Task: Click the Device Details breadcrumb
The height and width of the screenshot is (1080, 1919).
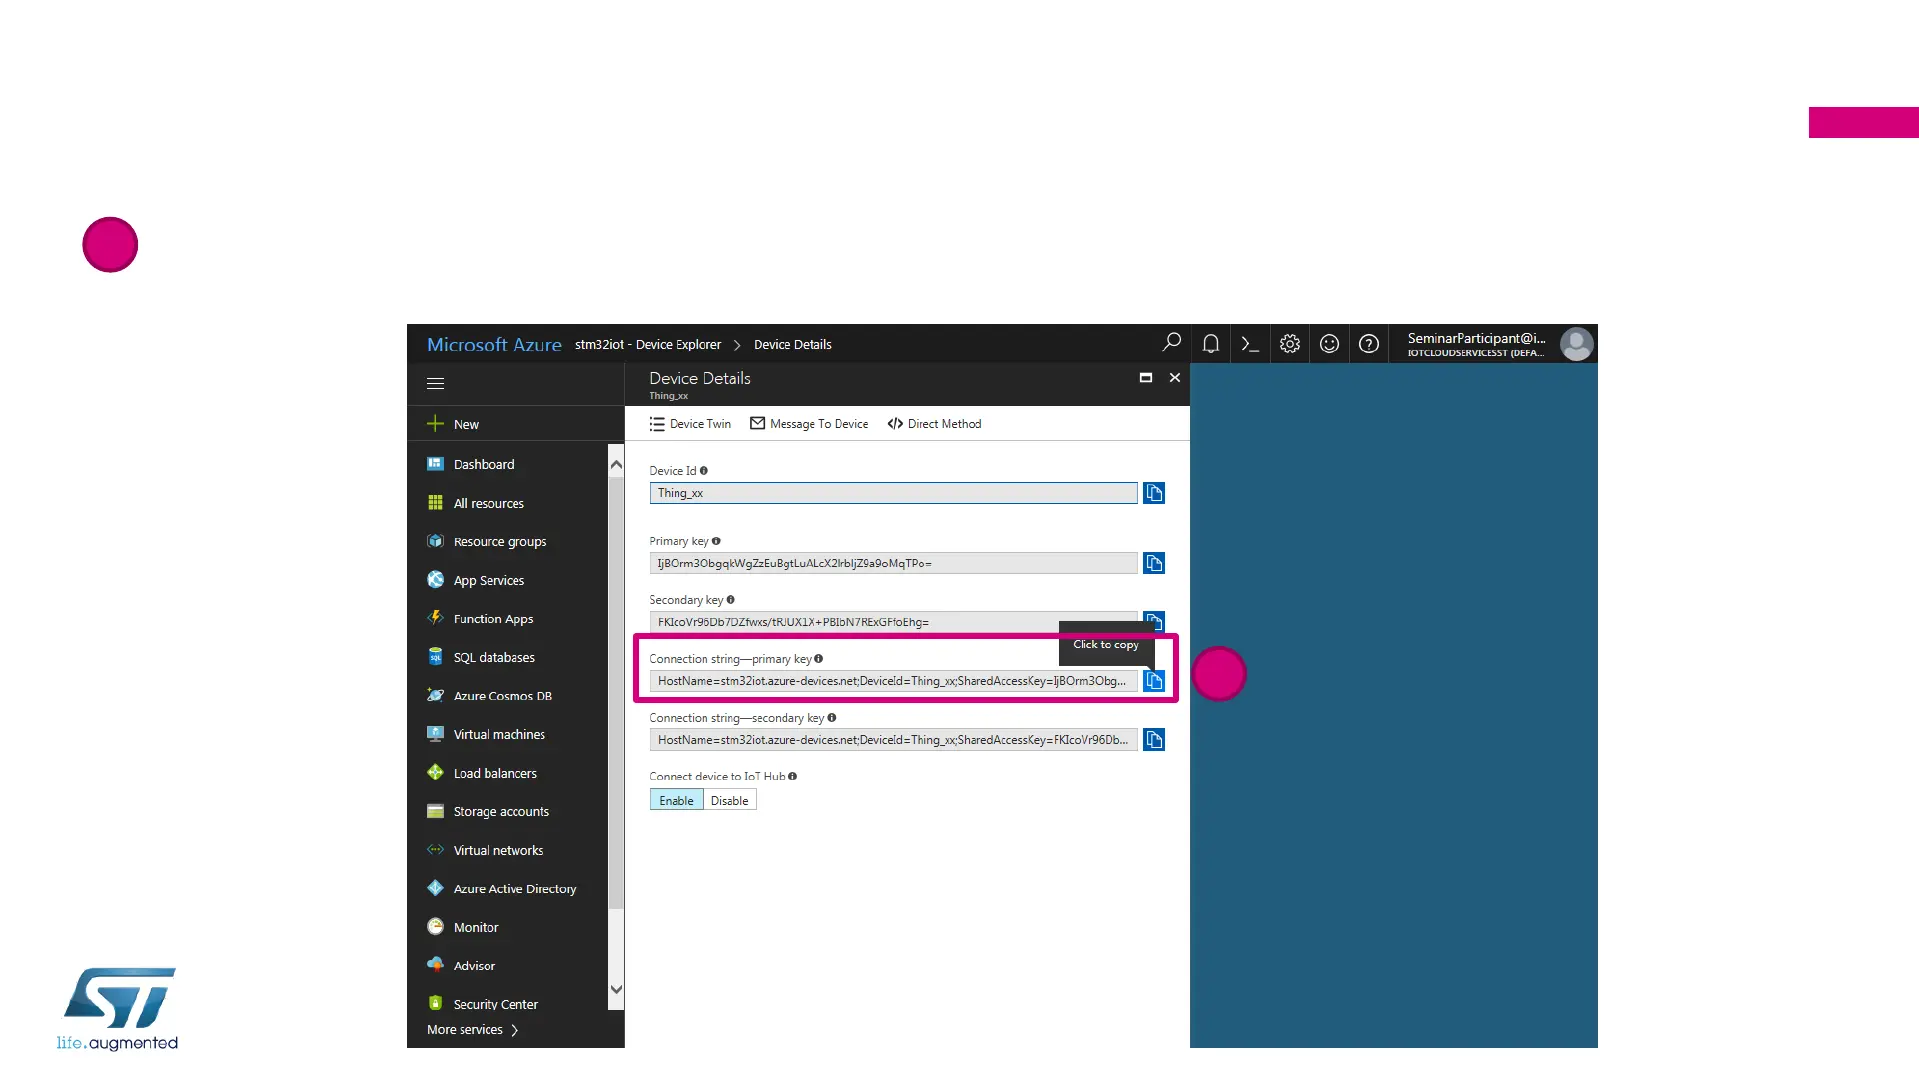Action: pyautogui.click(x=793, y=345)
